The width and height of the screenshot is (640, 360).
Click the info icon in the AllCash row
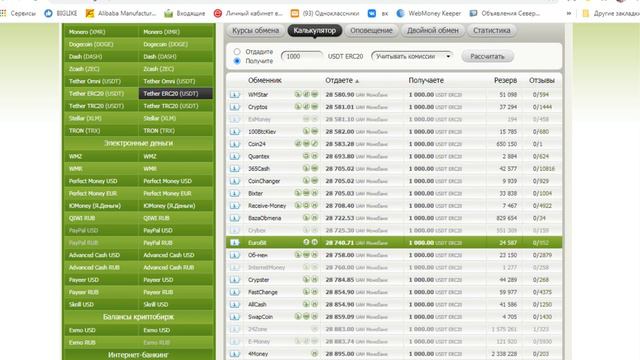click(x=235, y=304)
